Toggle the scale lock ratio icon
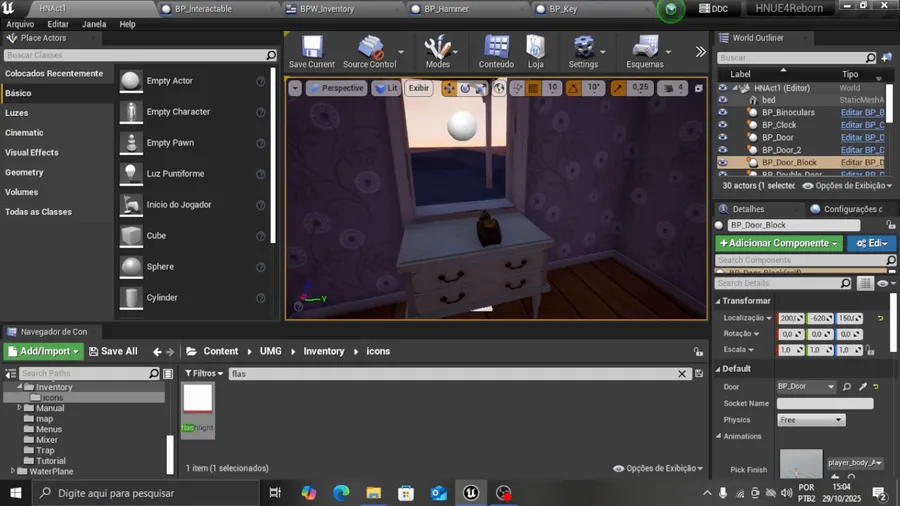 click(870, 350)
